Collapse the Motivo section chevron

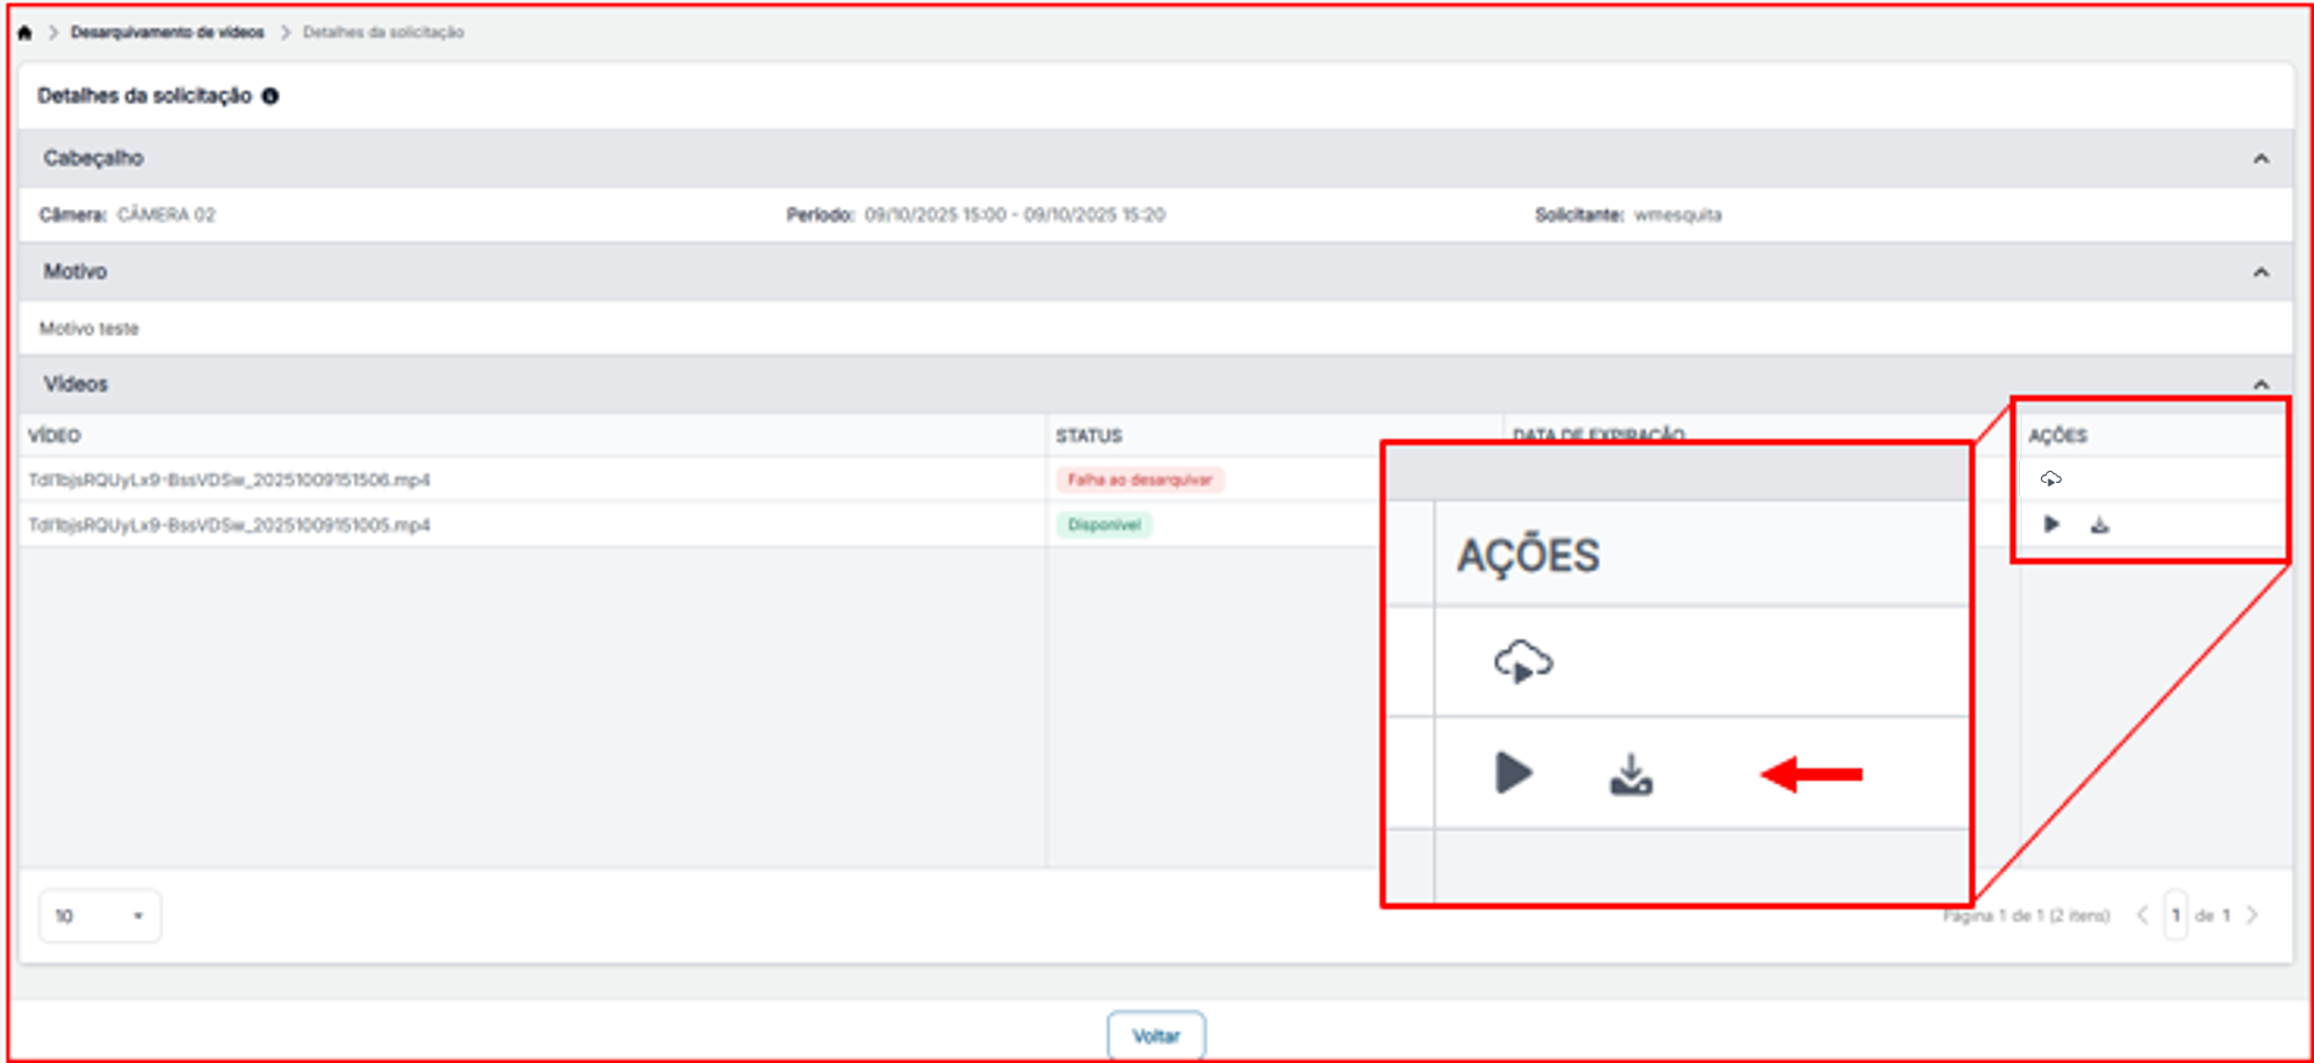click(x=2260, y=272)
